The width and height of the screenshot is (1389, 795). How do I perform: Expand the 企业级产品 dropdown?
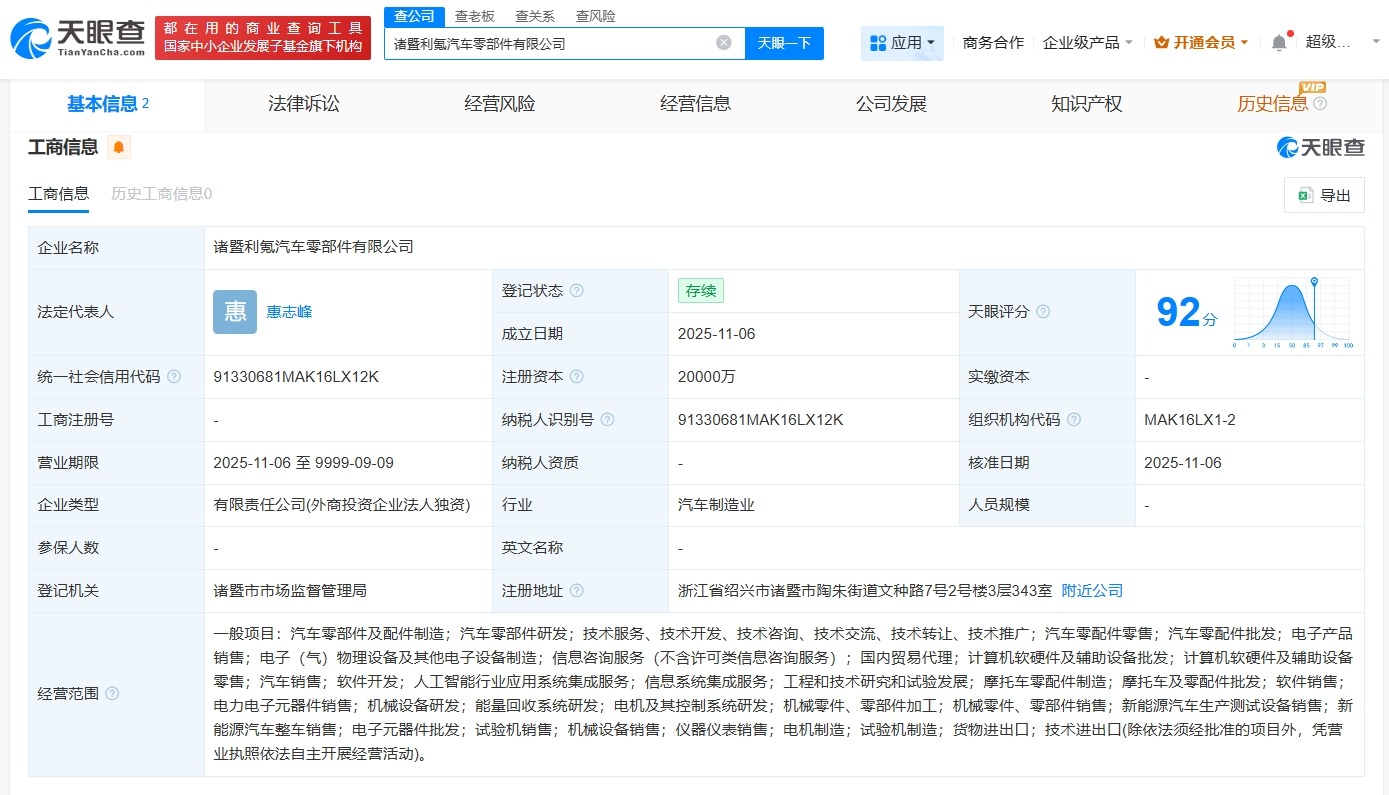(1088, 42)
